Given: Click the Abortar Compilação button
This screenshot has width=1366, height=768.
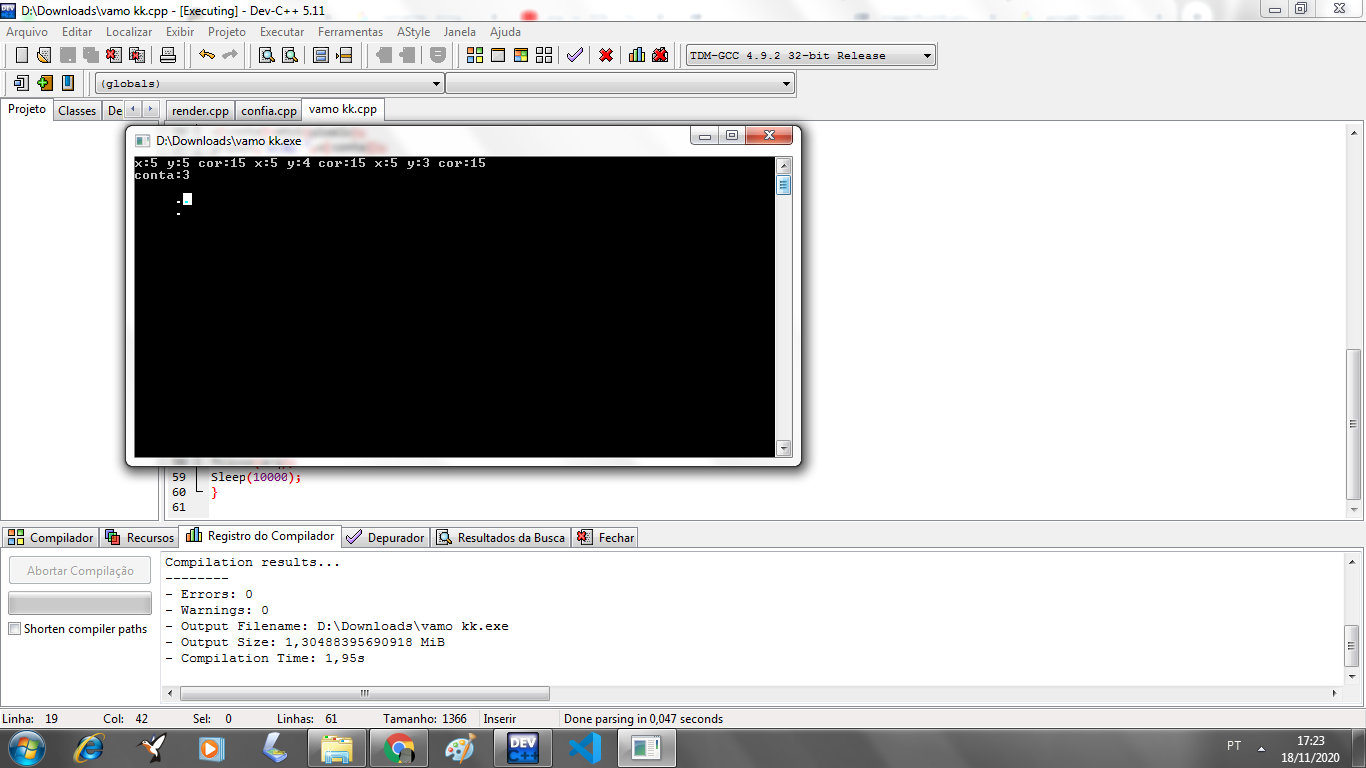Looking at the screenshot, I should pos(80,571).
